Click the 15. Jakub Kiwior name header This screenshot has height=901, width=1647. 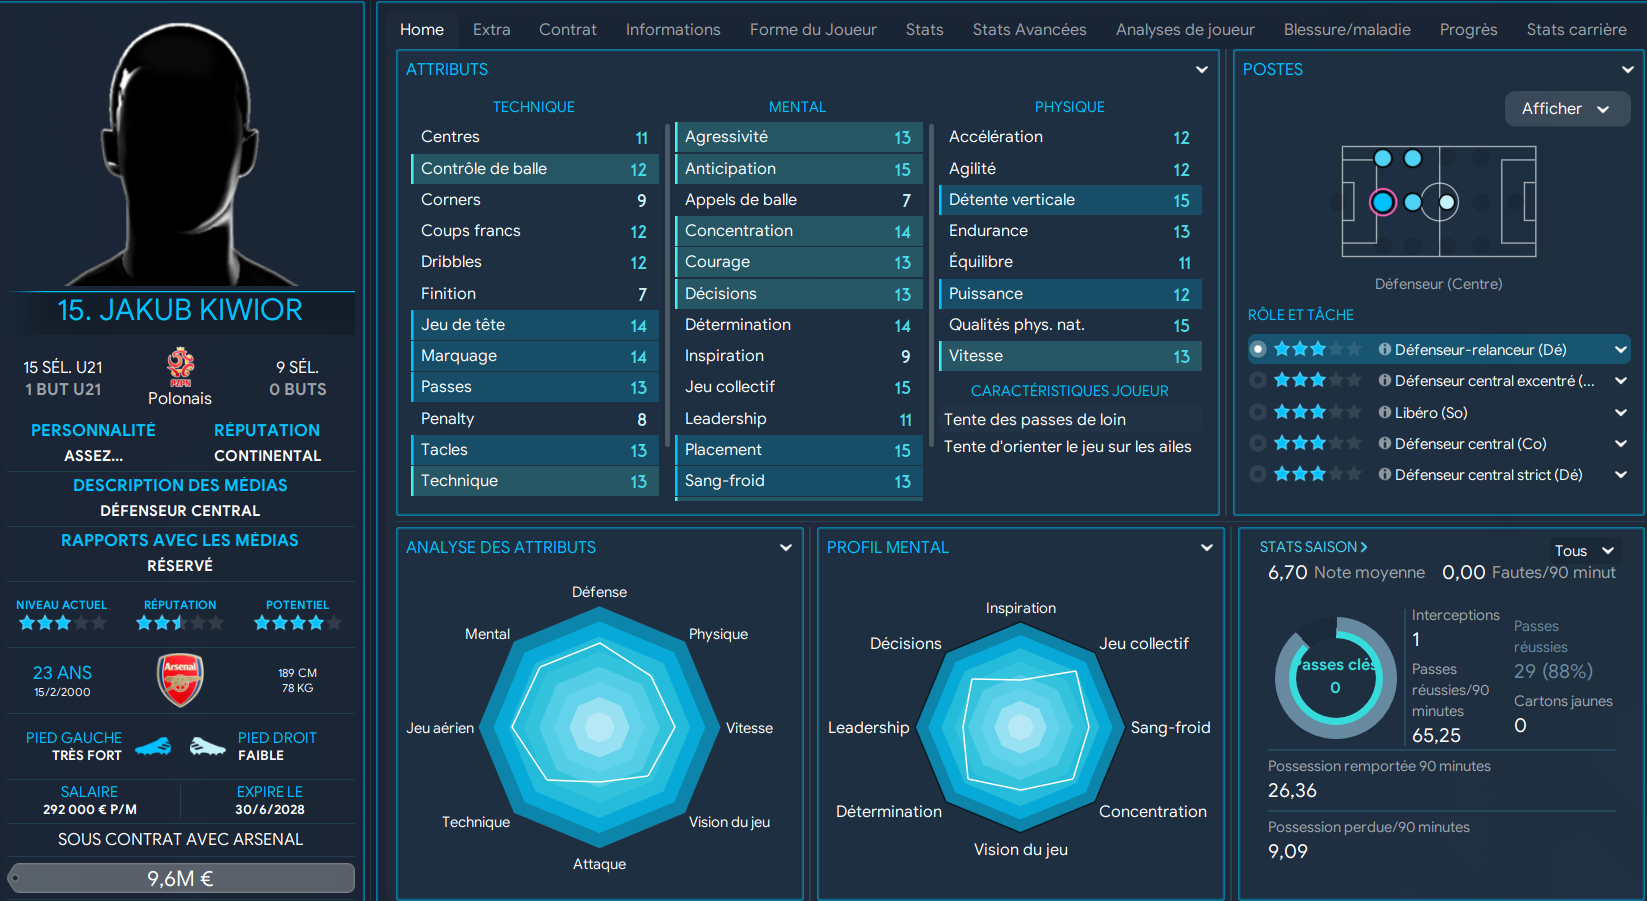pos(180,310)
